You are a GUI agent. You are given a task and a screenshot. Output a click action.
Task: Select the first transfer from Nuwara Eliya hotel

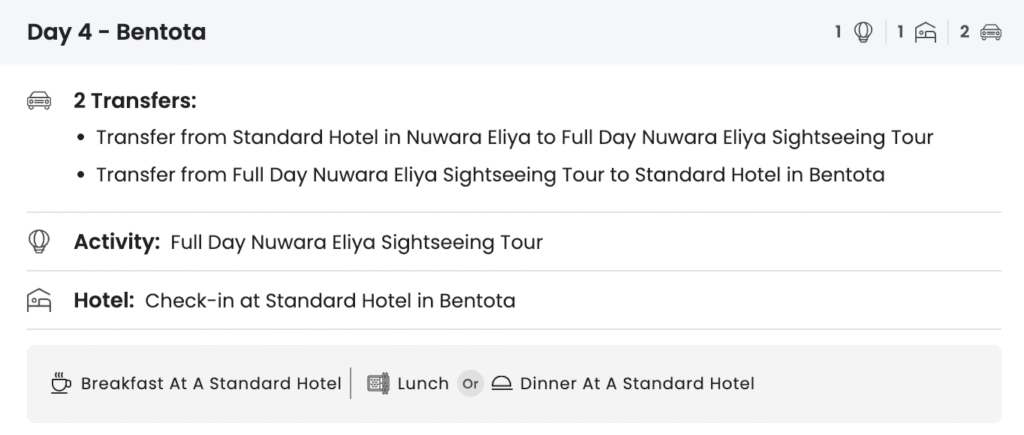click(514, 137)
